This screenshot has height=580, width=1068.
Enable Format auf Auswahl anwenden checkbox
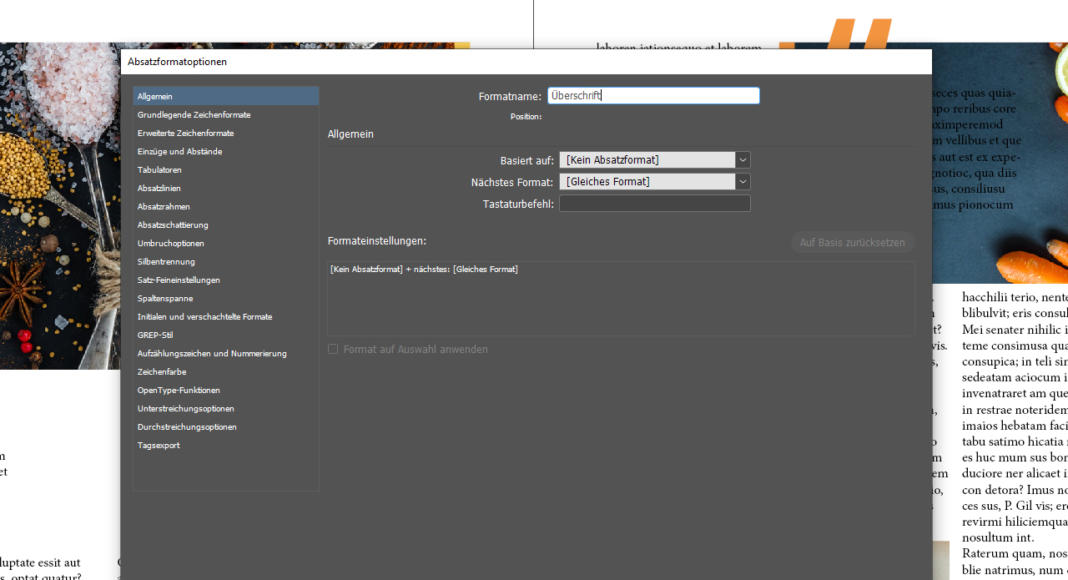[334, 349]
